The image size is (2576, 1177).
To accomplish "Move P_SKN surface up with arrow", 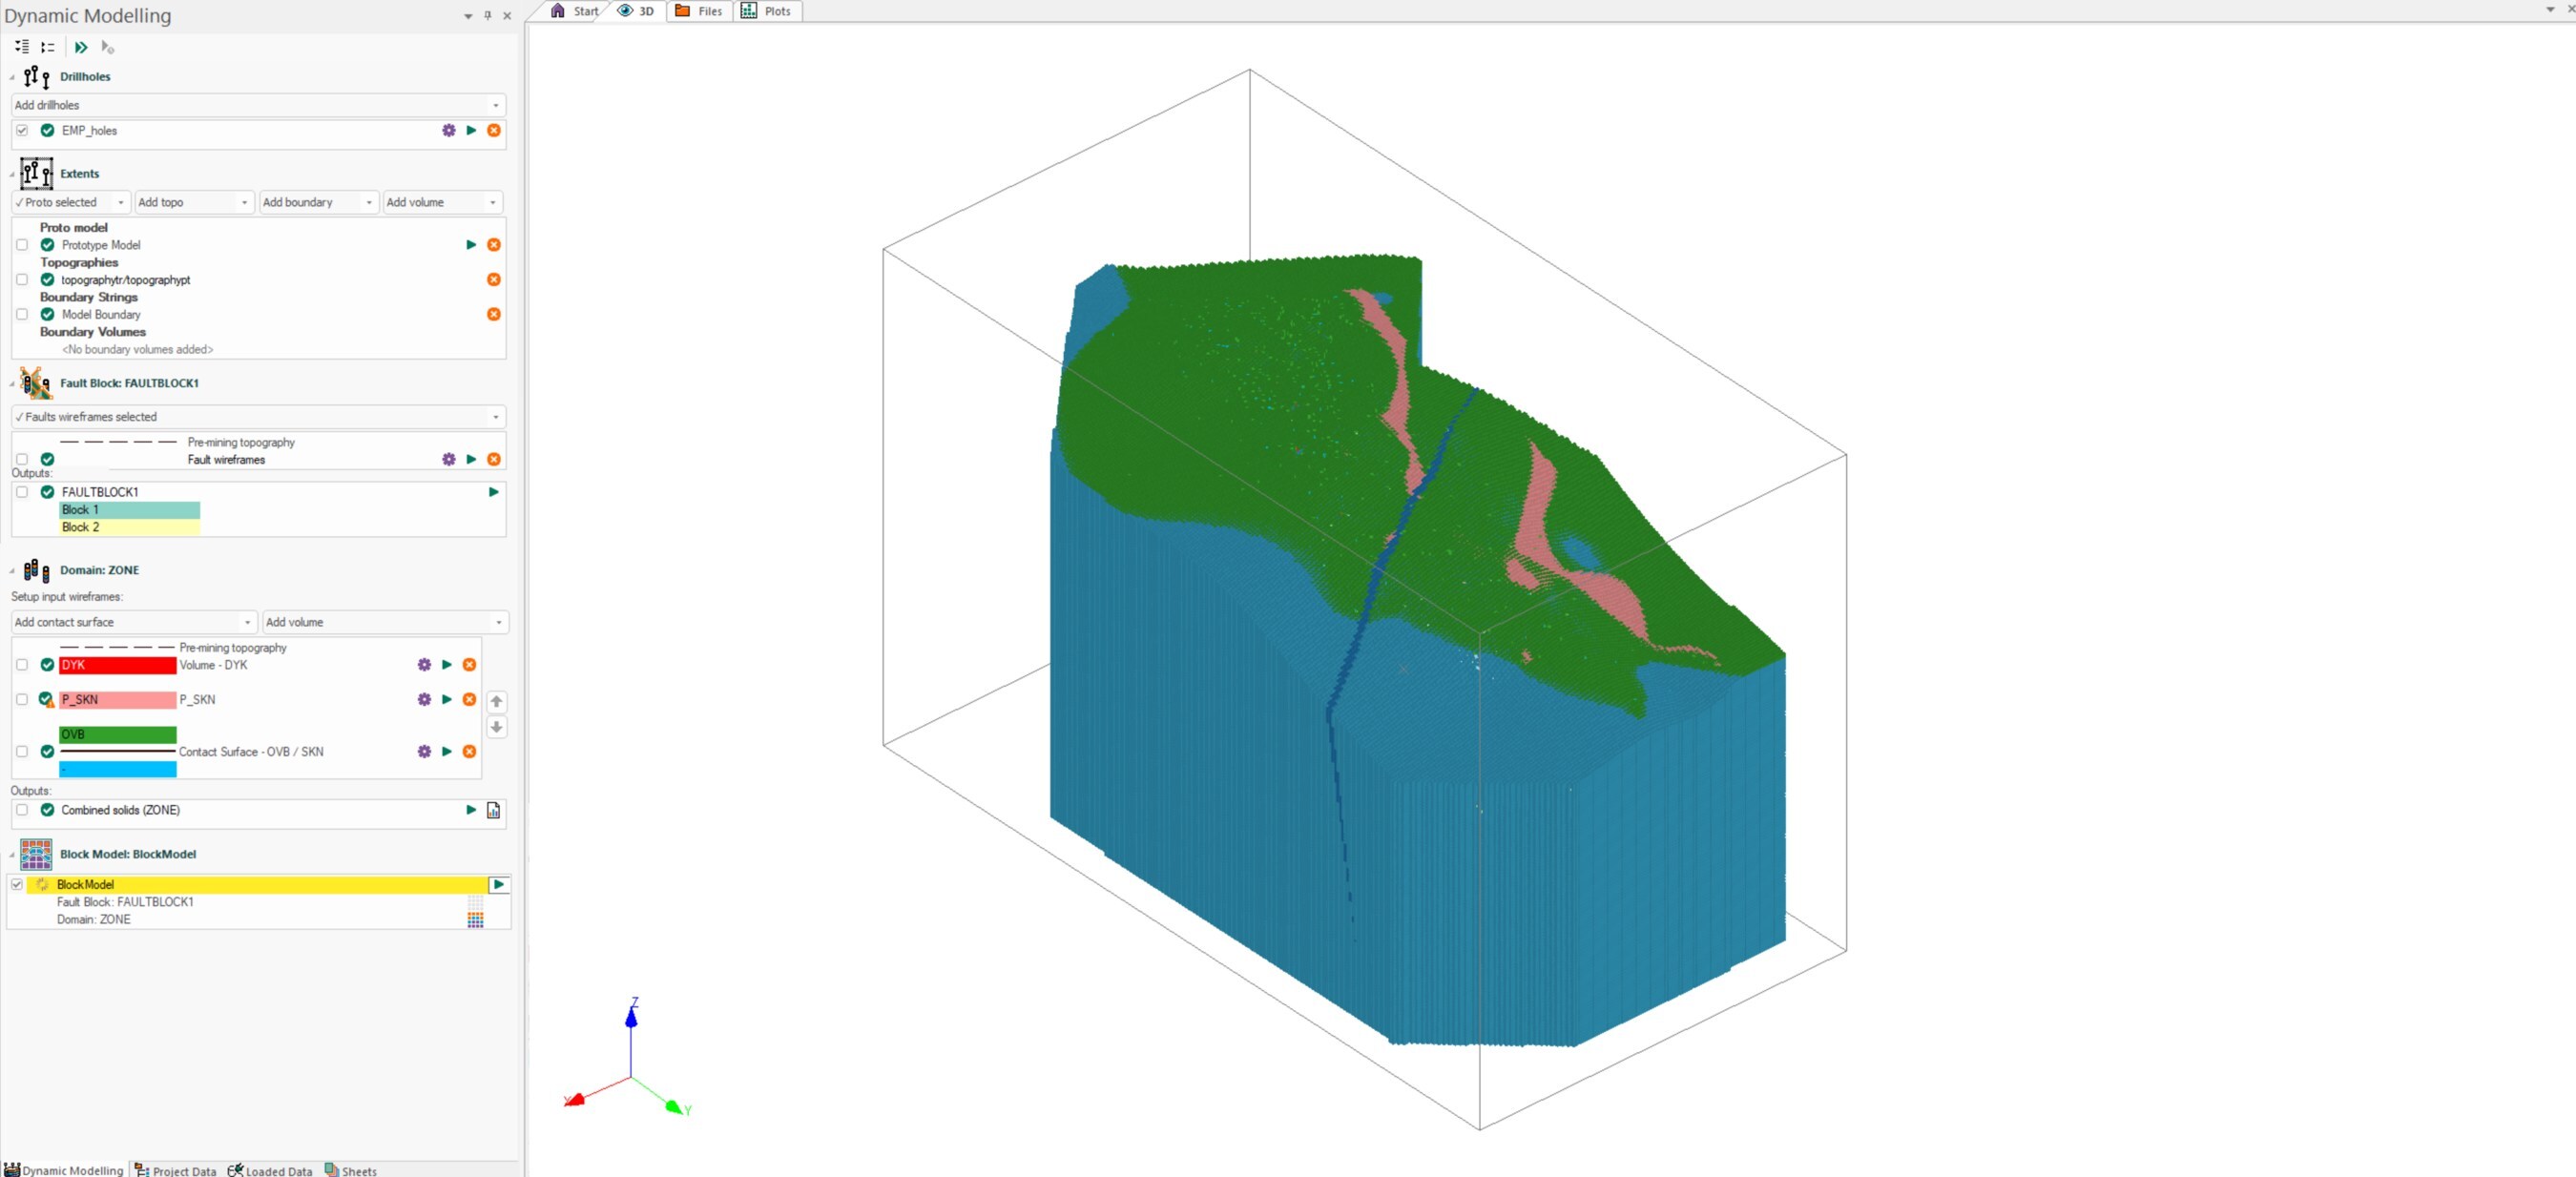I will [x=496, y=701].
